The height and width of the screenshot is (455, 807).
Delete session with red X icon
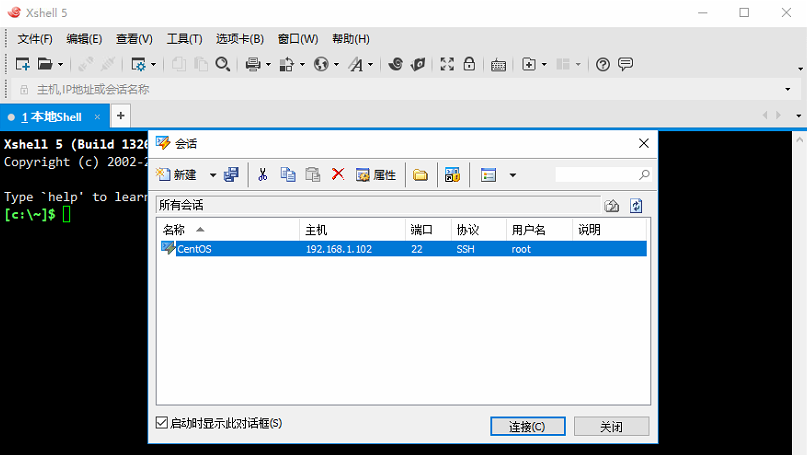(x=338, y=174)
